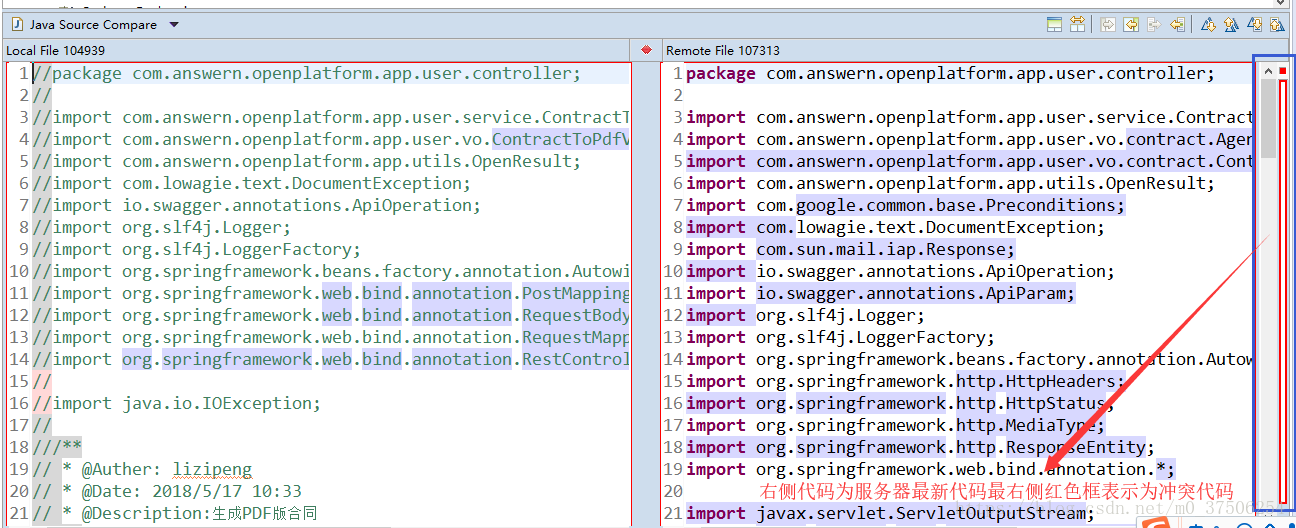Image resolution: width=1296 pixels, height=528 pixels.
Task: Jump to the next change
Action: 1254,25
